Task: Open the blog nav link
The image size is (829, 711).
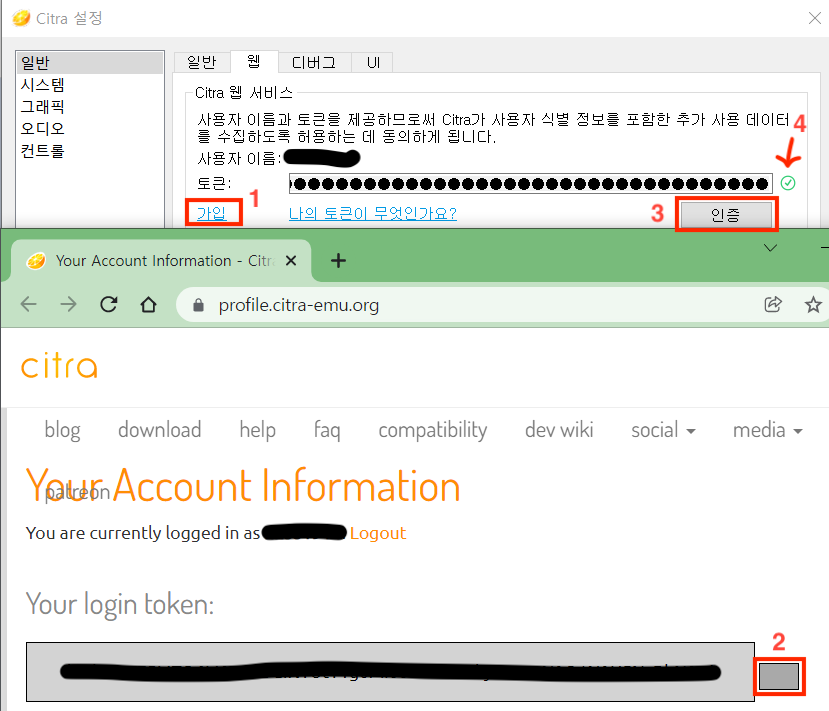Action: [x=62, y=430]
